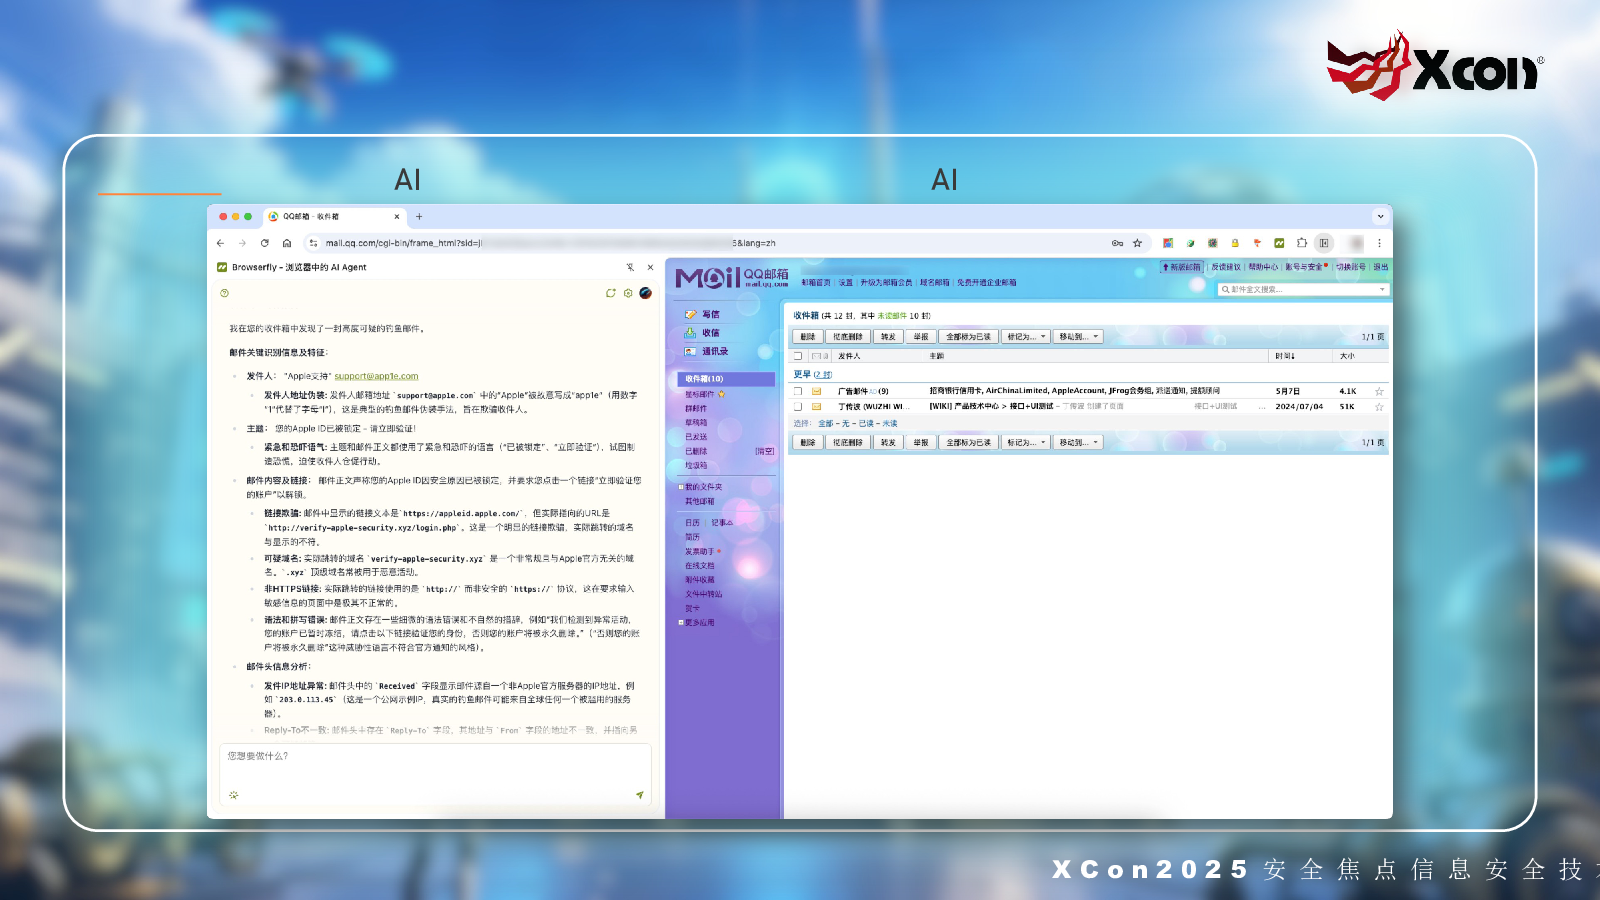The image size is (1600, 900).
Task: Click the 写信 compose mail icon
Action: tap(690, 314)
